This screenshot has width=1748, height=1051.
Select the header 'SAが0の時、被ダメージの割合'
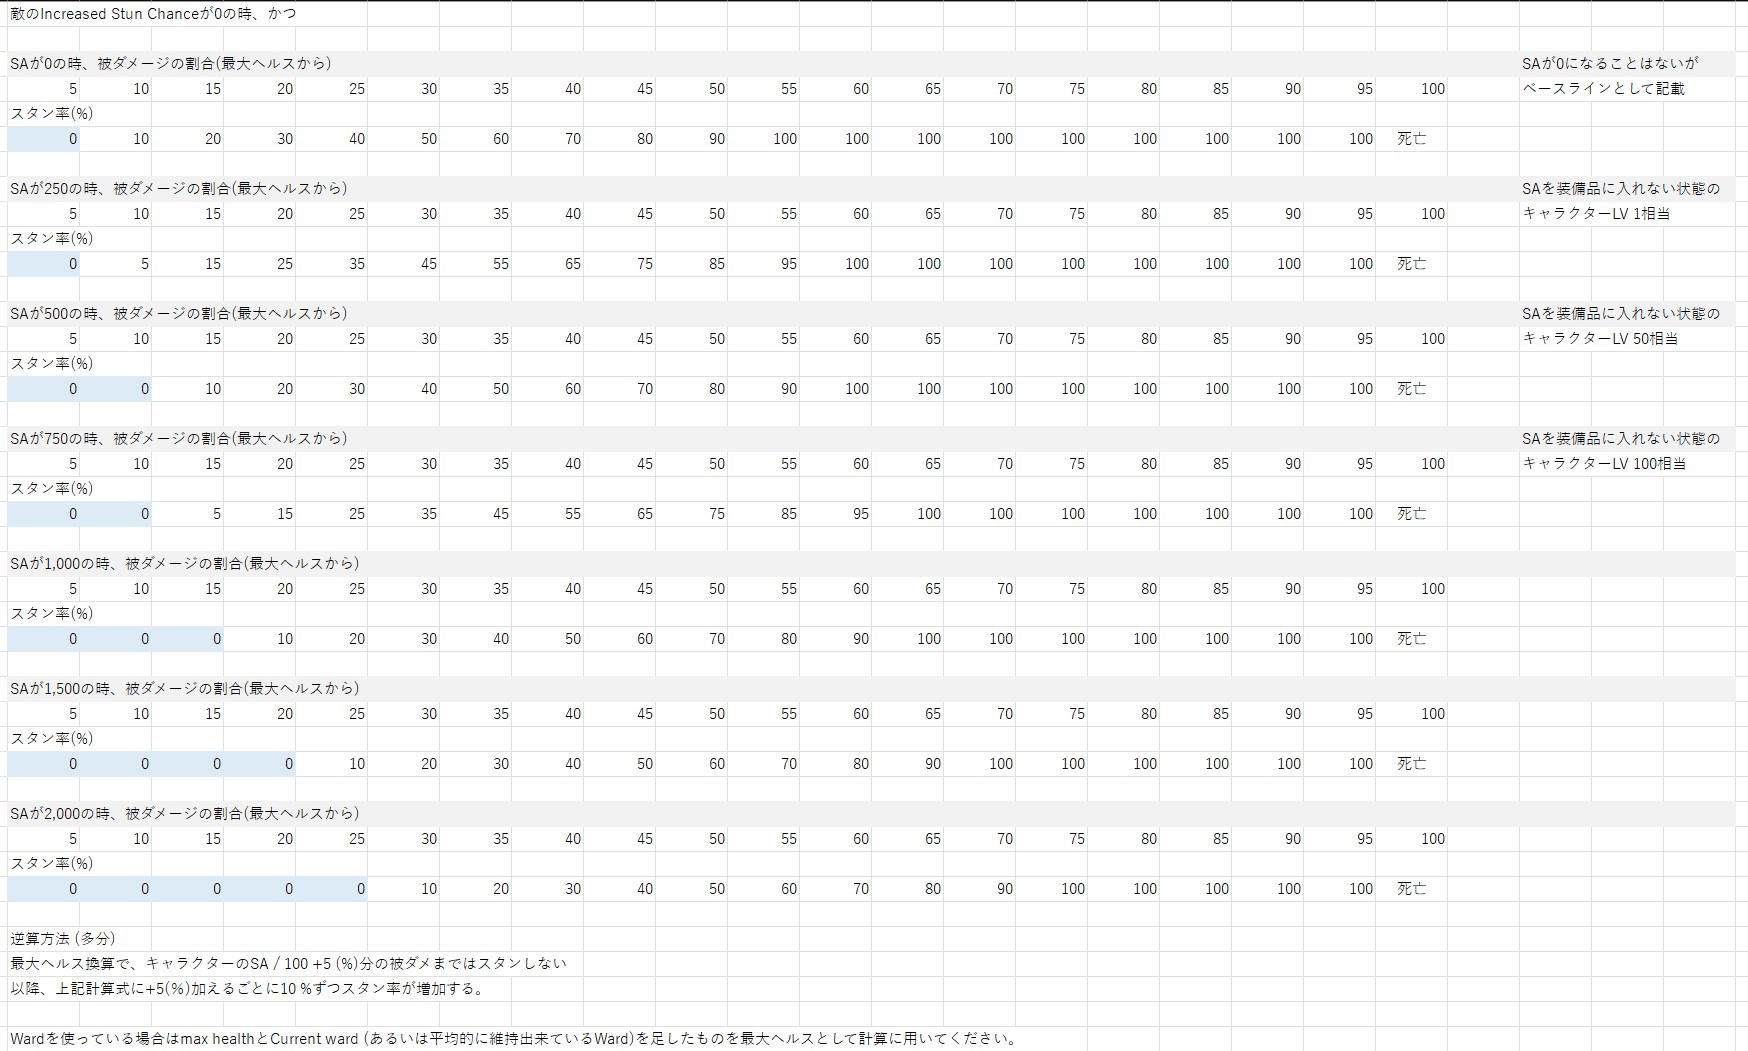click(171, 63)
